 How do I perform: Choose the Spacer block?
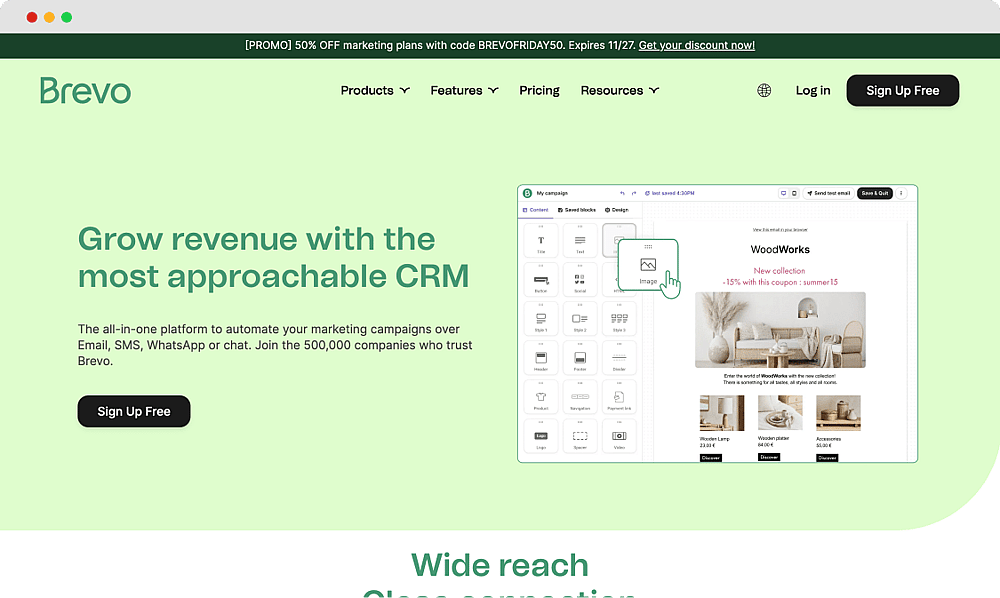click(580, 437)
